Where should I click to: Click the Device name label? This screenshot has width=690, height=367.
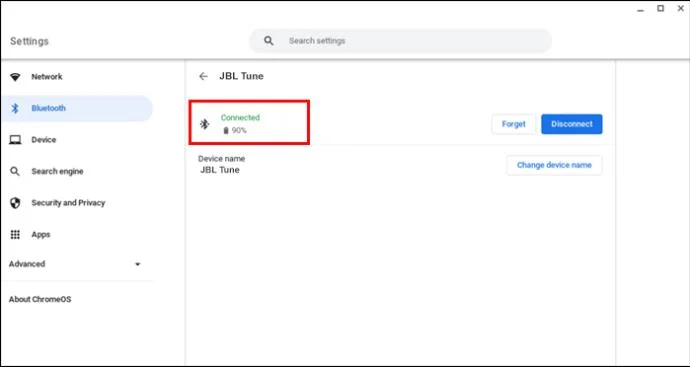pyautogui.click(x=221, y=159)
